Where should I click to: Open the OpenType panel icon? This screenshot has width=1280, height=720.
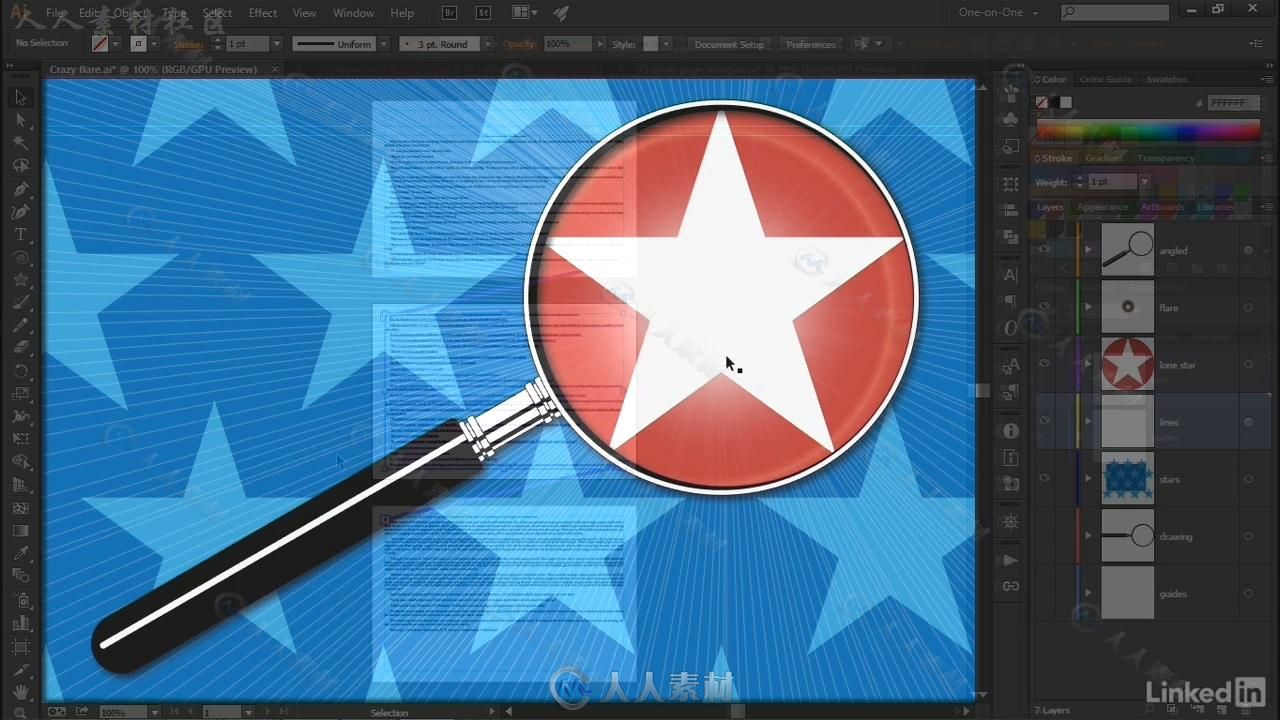coord(1010,328)
